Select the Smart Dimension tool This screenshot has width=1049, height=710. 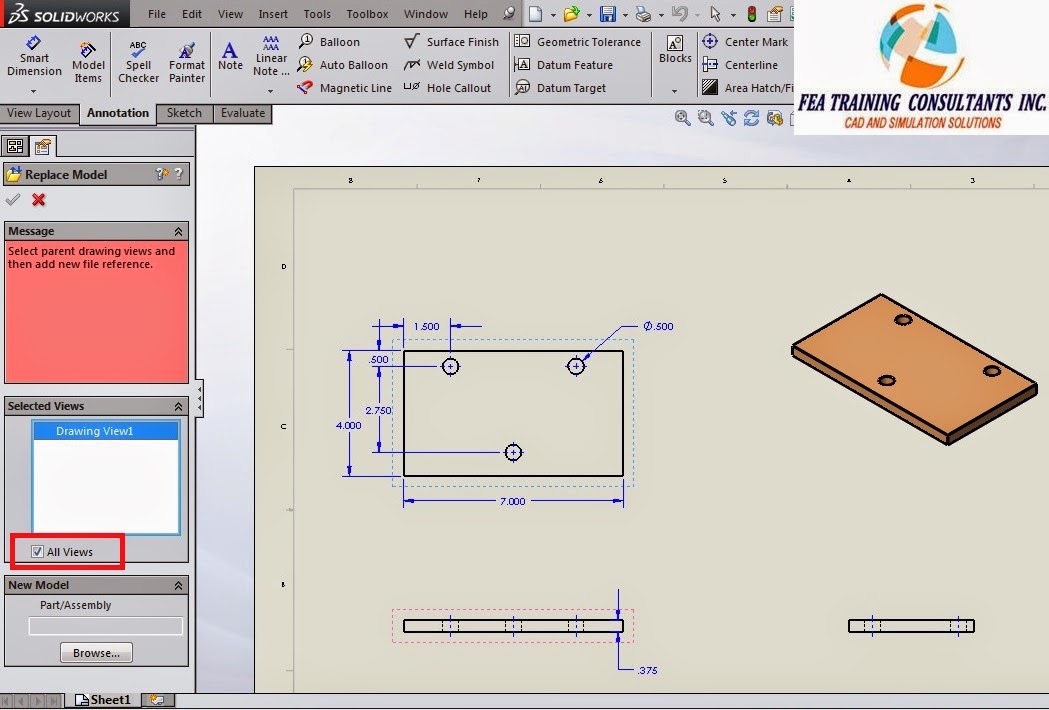click(34, 56)
